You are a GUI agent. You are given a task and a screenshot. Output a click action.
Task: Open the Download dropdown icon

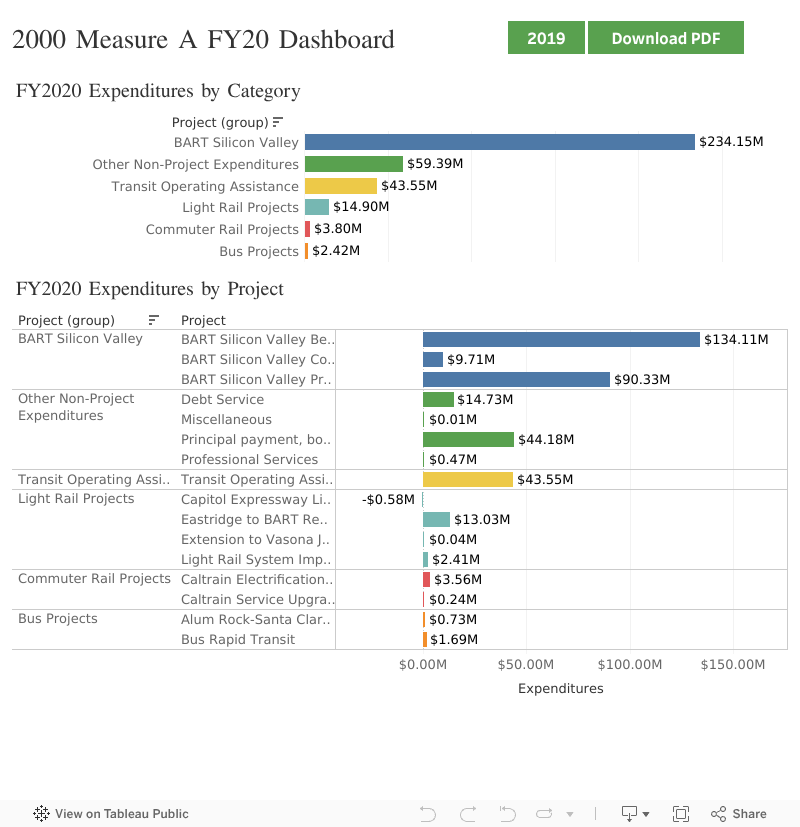tap(635, 814)
